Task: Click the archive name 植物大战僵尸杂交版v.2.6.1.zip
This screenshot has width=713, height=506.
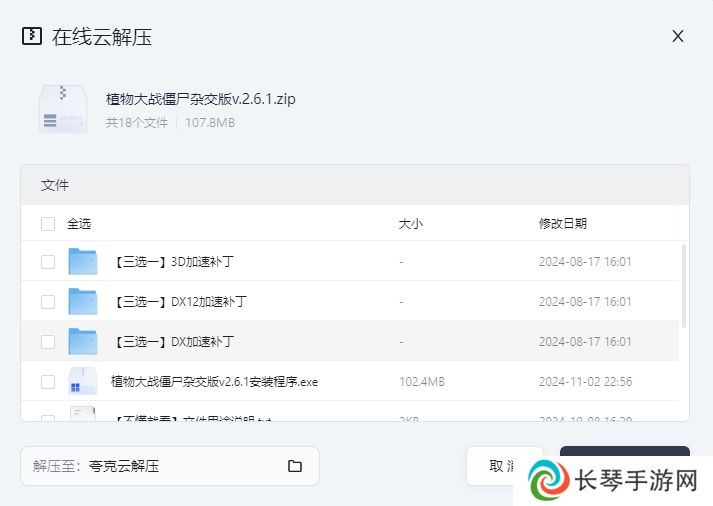Action: pyautogui.click(x=201, y=99)
